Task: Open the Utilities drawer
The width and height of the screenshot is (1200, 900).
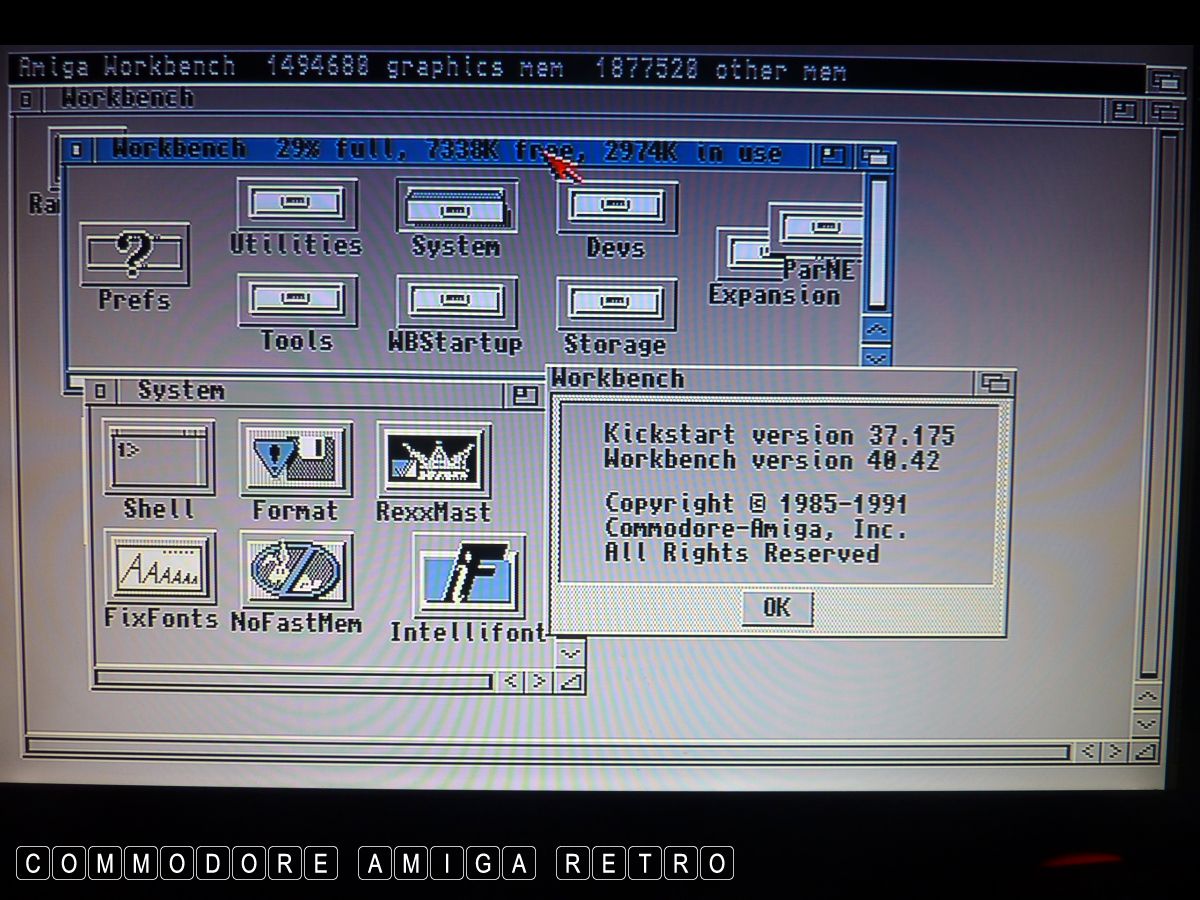Action: tap(296, 206)
